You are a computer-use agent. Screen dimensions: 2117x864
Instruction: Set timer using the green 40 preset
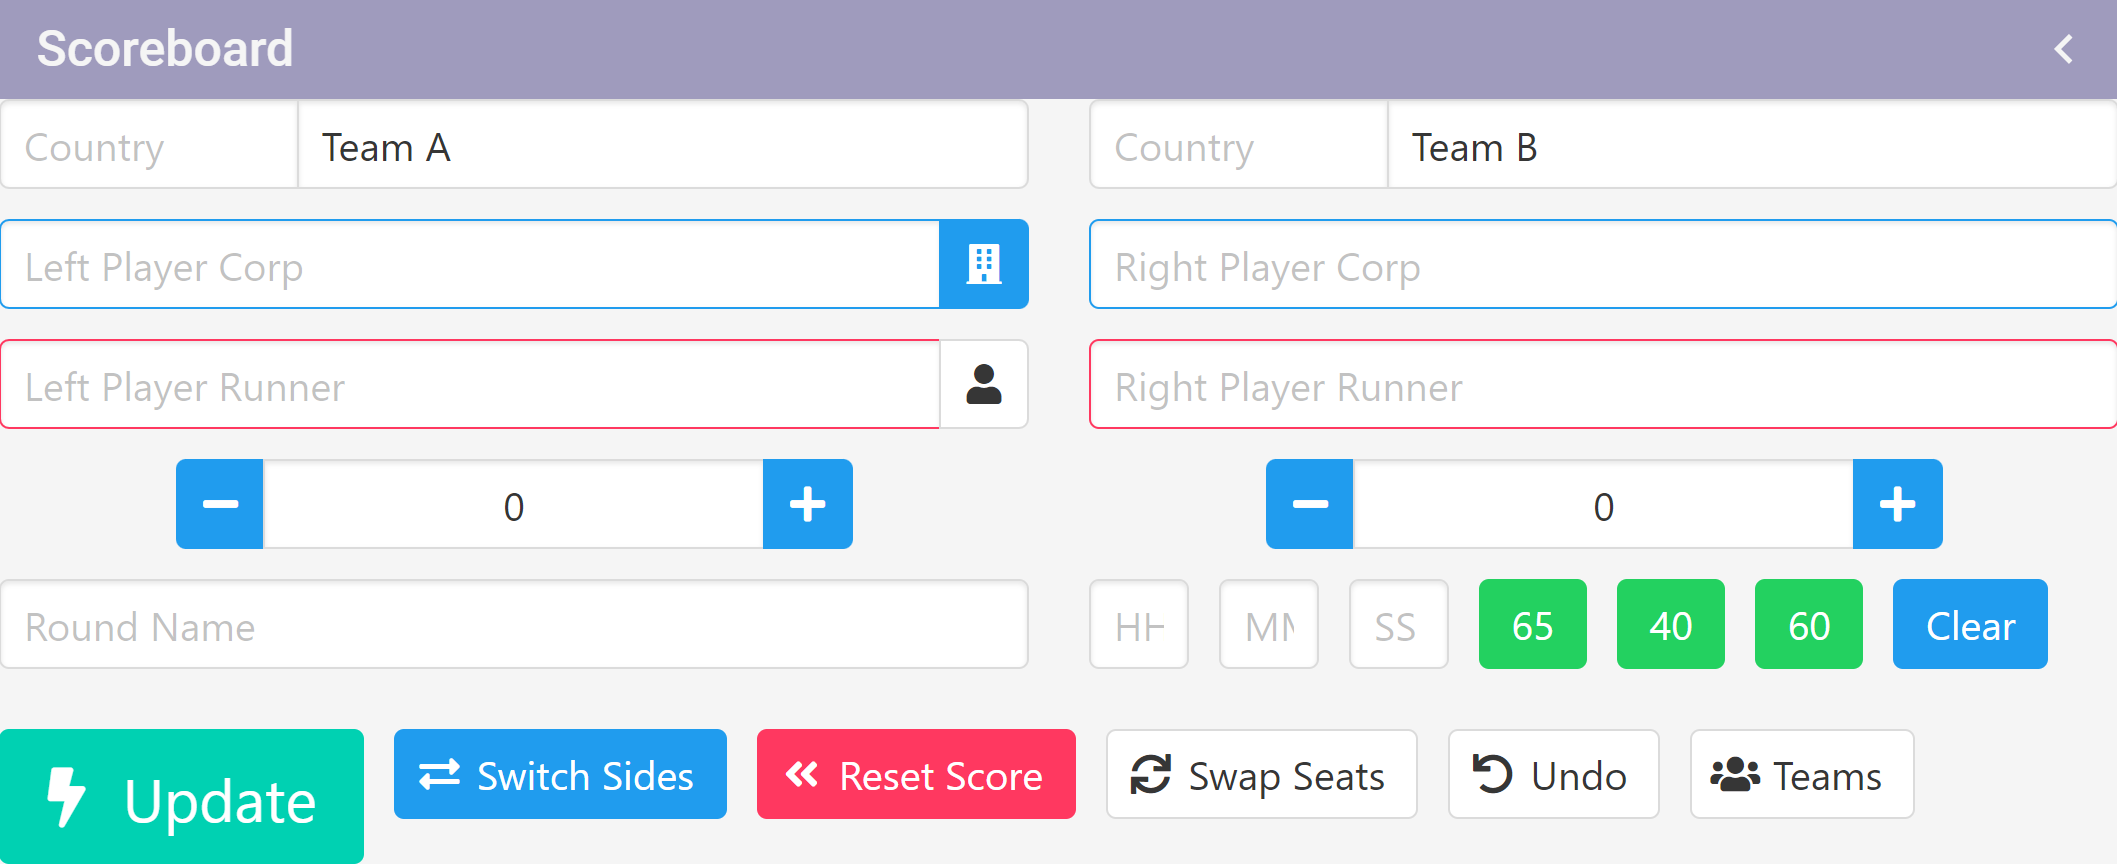(x=1670, y=625)
